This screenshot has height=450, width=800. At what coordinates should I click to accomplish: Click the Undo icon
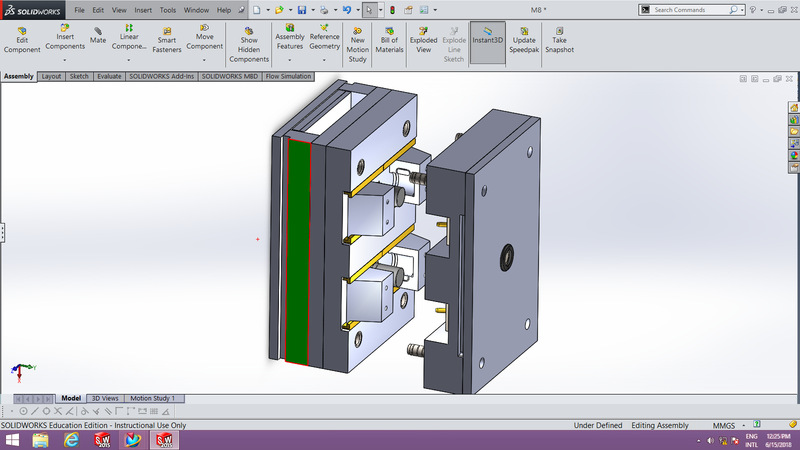click(347, 10)
